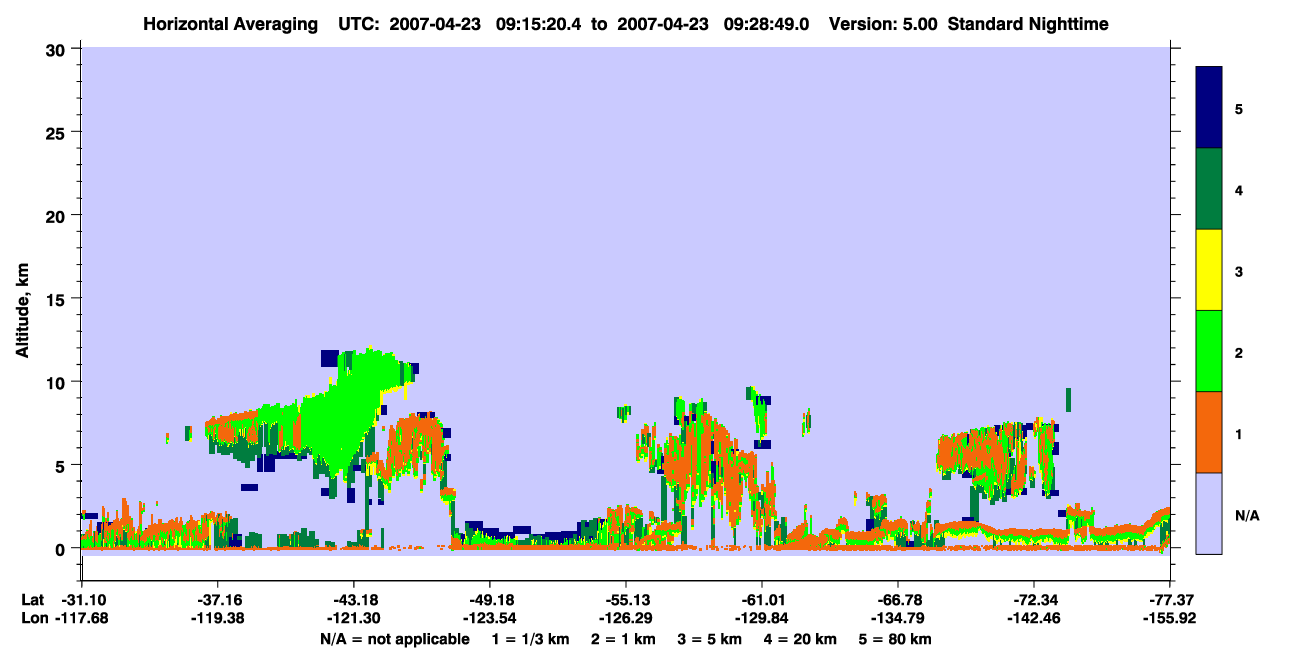Click the altitude tick label '30'
This screenshot has height=667, width=1300.
[58, 49]
